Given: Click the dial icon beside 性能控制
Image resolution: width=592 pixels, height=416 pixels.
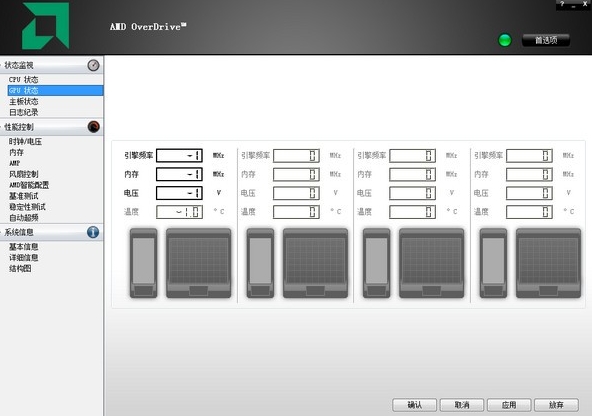Looking at the screenshot, I should 93,127.
